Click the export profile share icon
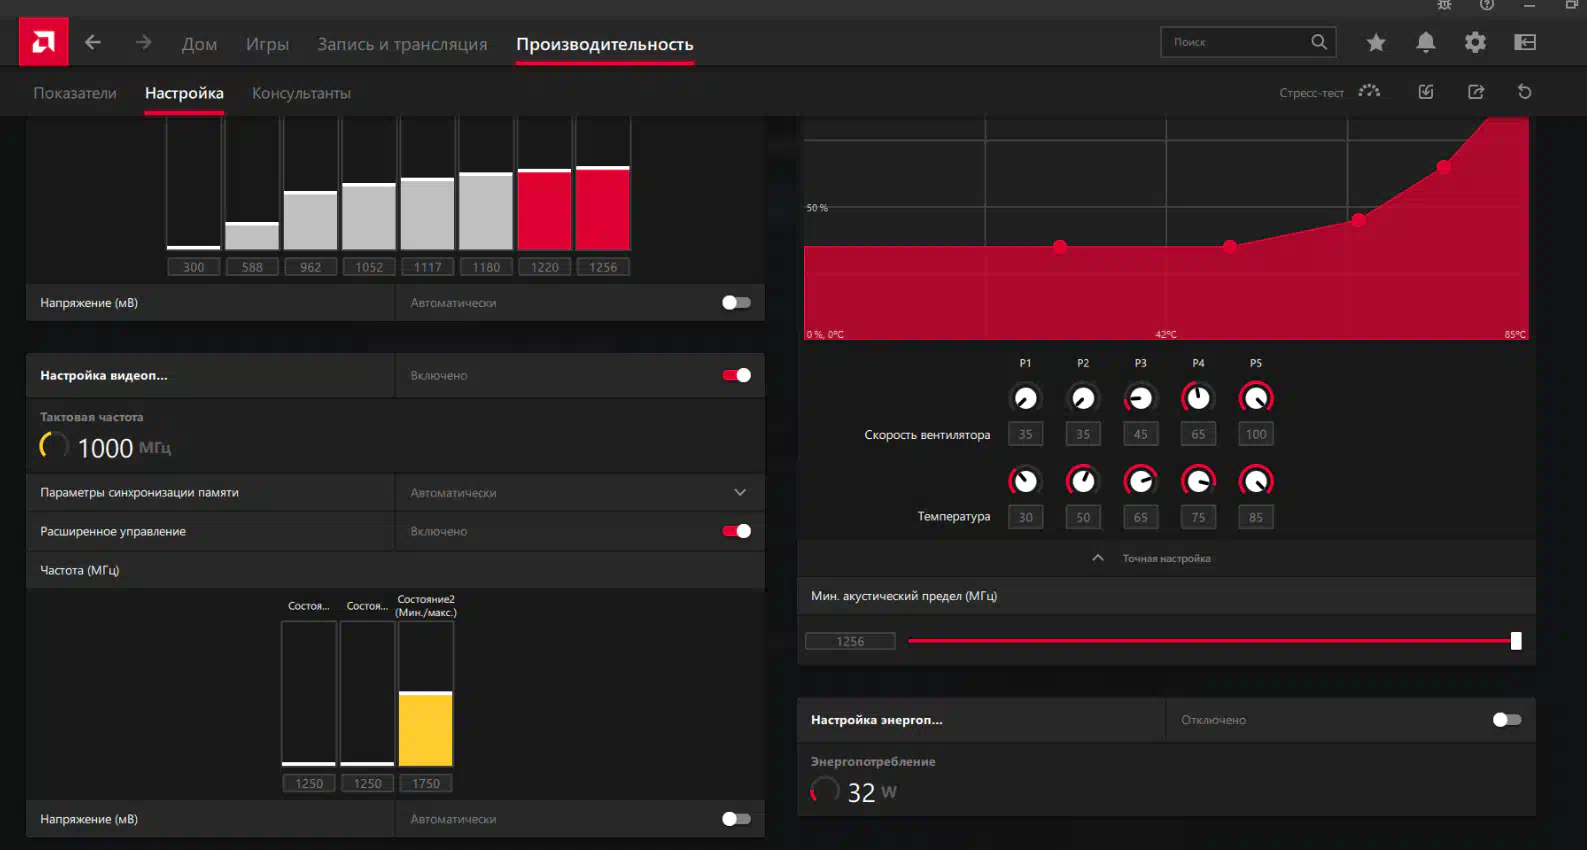This screenshot has width=1587, height=850. [1475, 92]
